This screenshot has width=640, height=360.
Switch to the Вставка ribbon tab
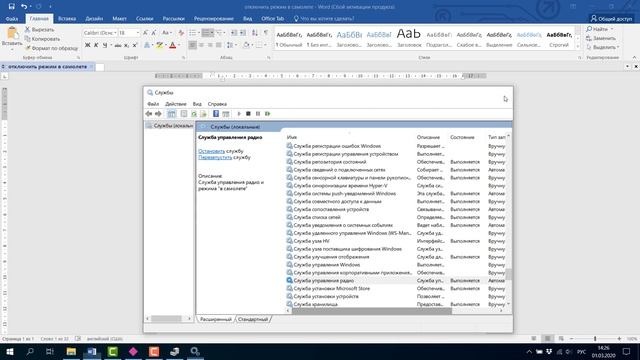67,18
